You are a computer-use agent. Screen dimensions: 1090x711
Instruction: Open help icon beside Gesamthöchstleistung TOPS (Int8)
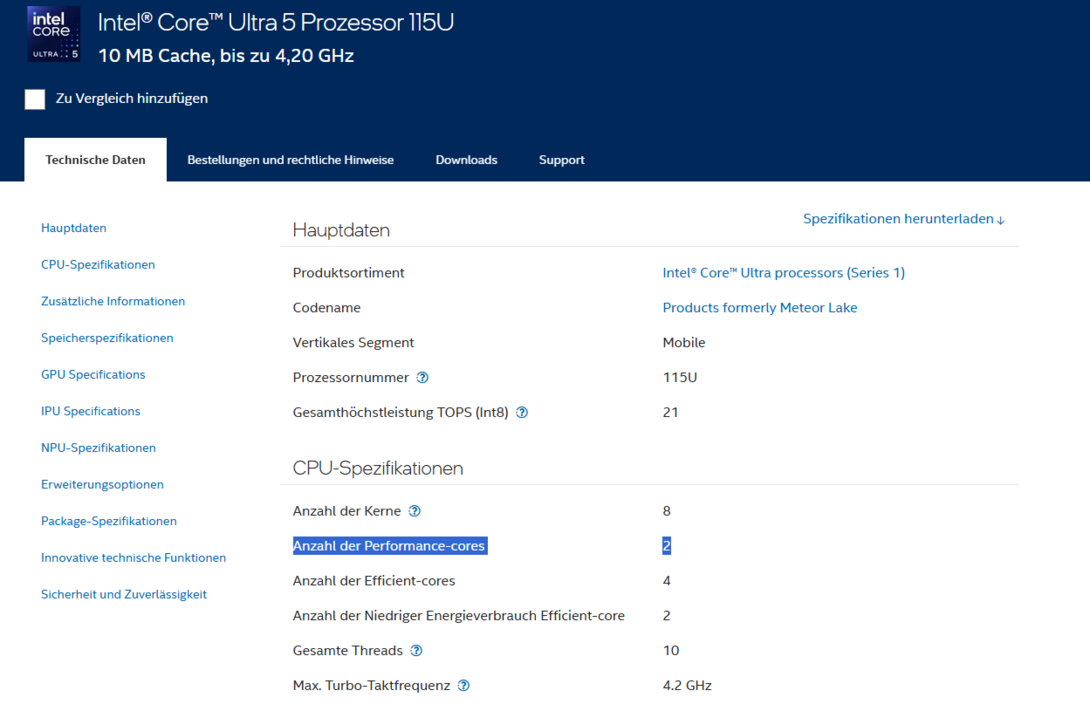tap(522, 412)
